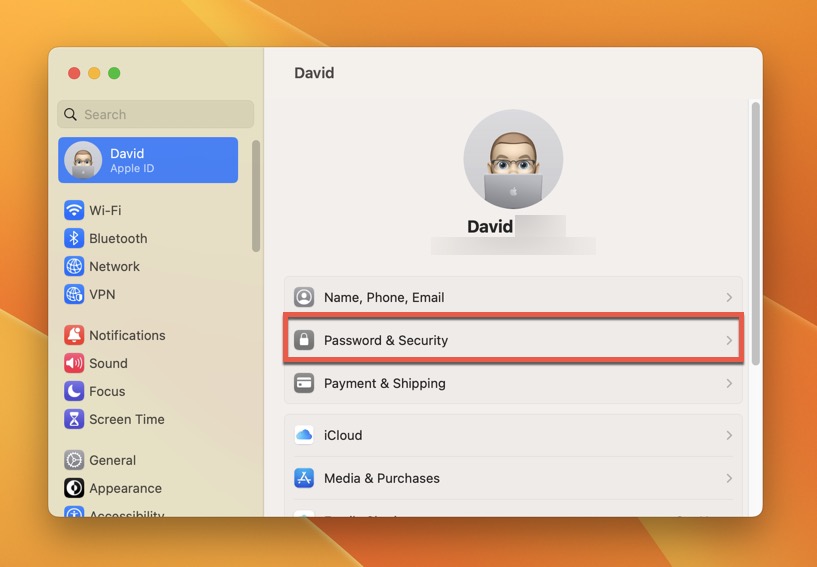Open the Media & Purchases label
Screen dimensions: 817x567
click(x=382, y=478)
